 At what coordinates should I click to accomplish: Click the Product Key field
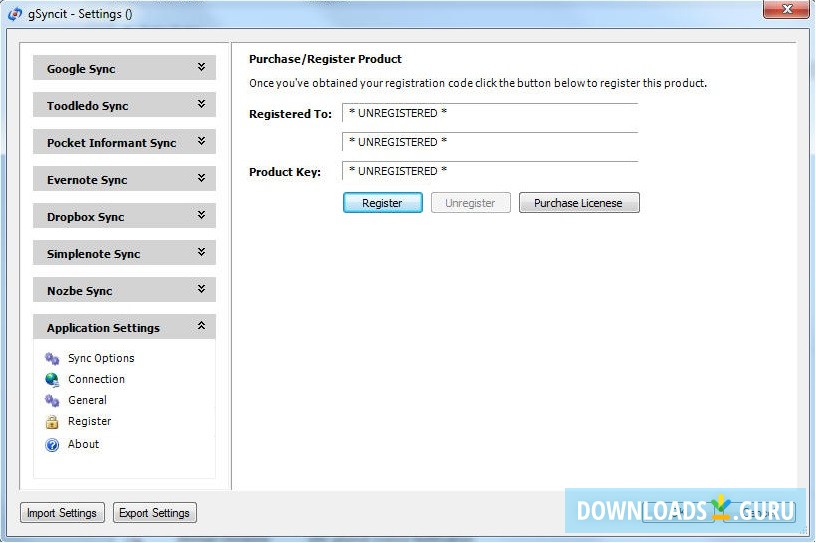click(x=490, y=171)
